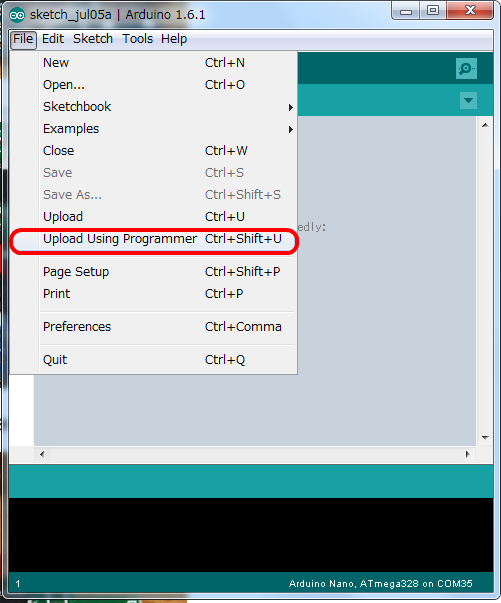The width and height of the screenshot is (501, 603).
Task: Expand the Examples submenu arrow
Action: [291, 130]
